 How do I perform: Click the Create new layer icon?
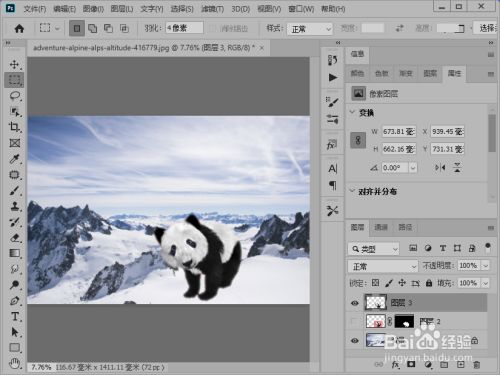(460, 365)
